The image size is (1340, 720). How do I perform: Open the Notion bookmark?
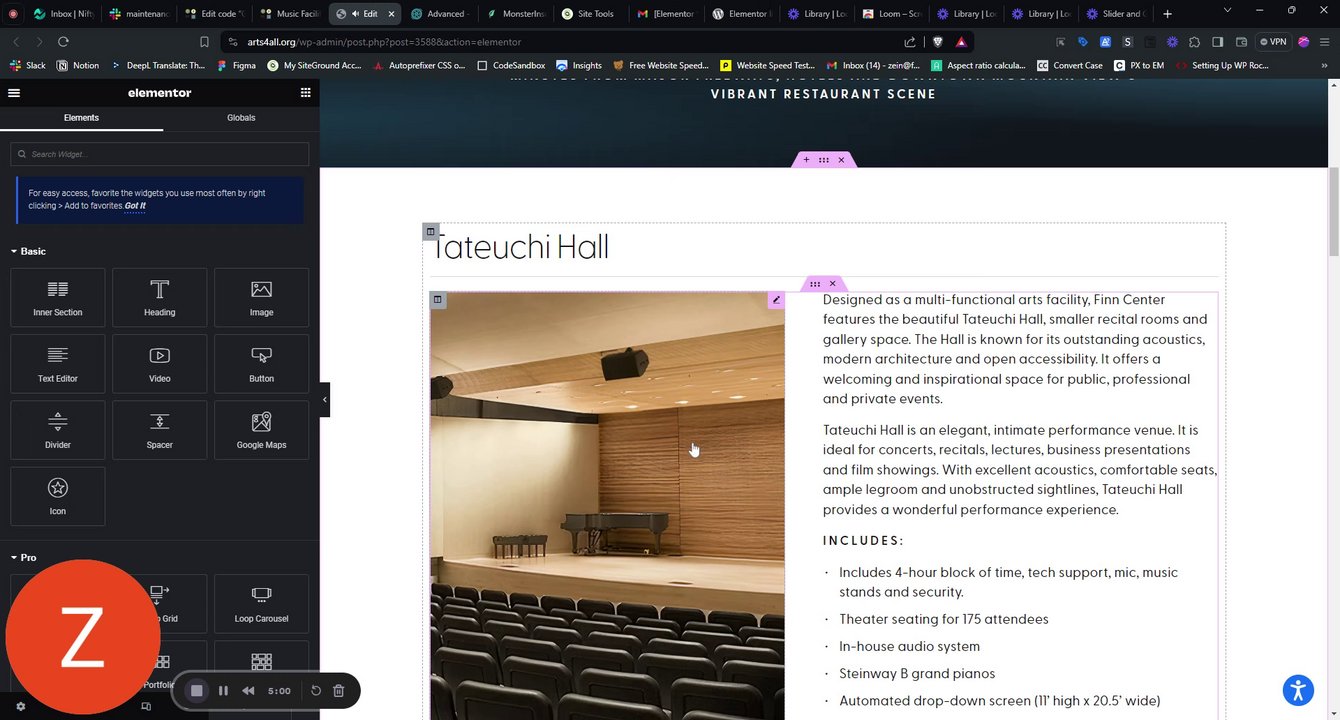click(x=78, y=65)
